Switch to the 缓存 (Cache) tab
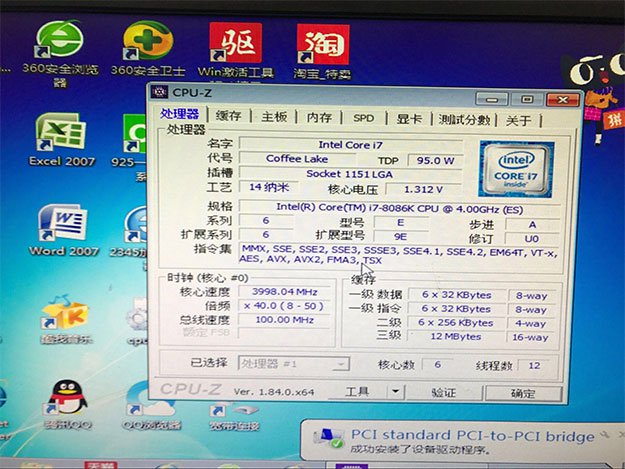625x469 pixels. [x=228, y=118]
